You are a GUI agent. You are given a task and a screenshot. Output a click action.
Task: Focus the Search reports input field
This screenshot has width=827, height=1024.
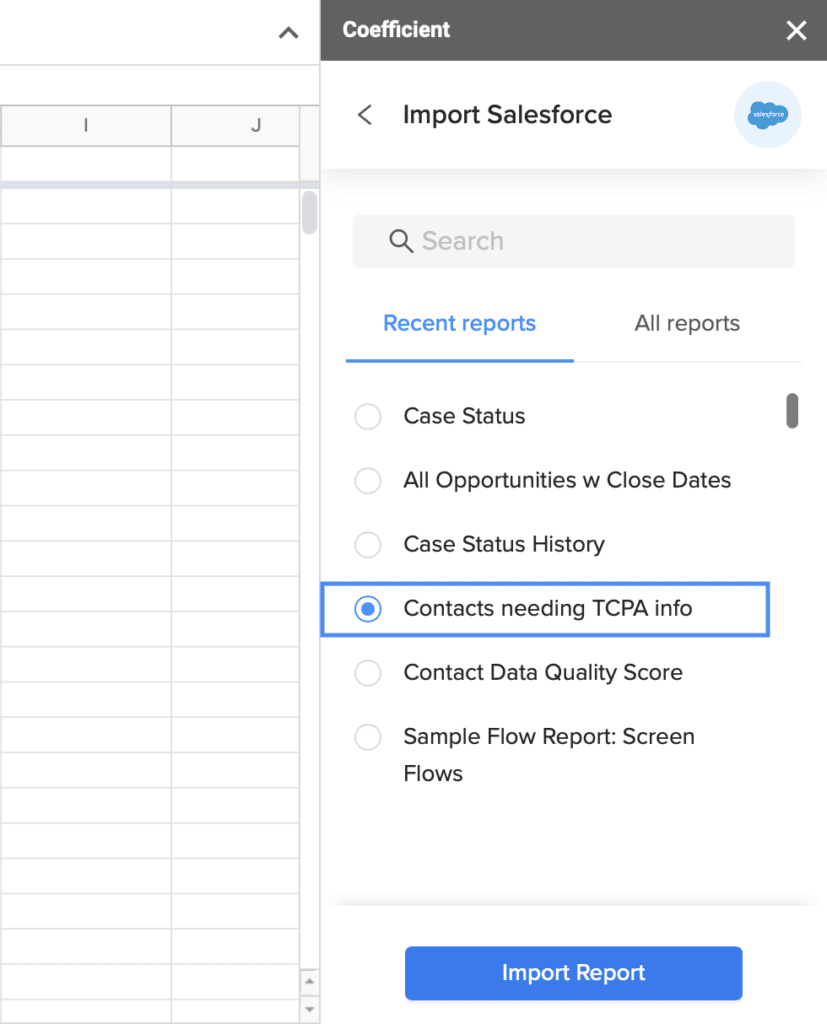pos(574,241)
